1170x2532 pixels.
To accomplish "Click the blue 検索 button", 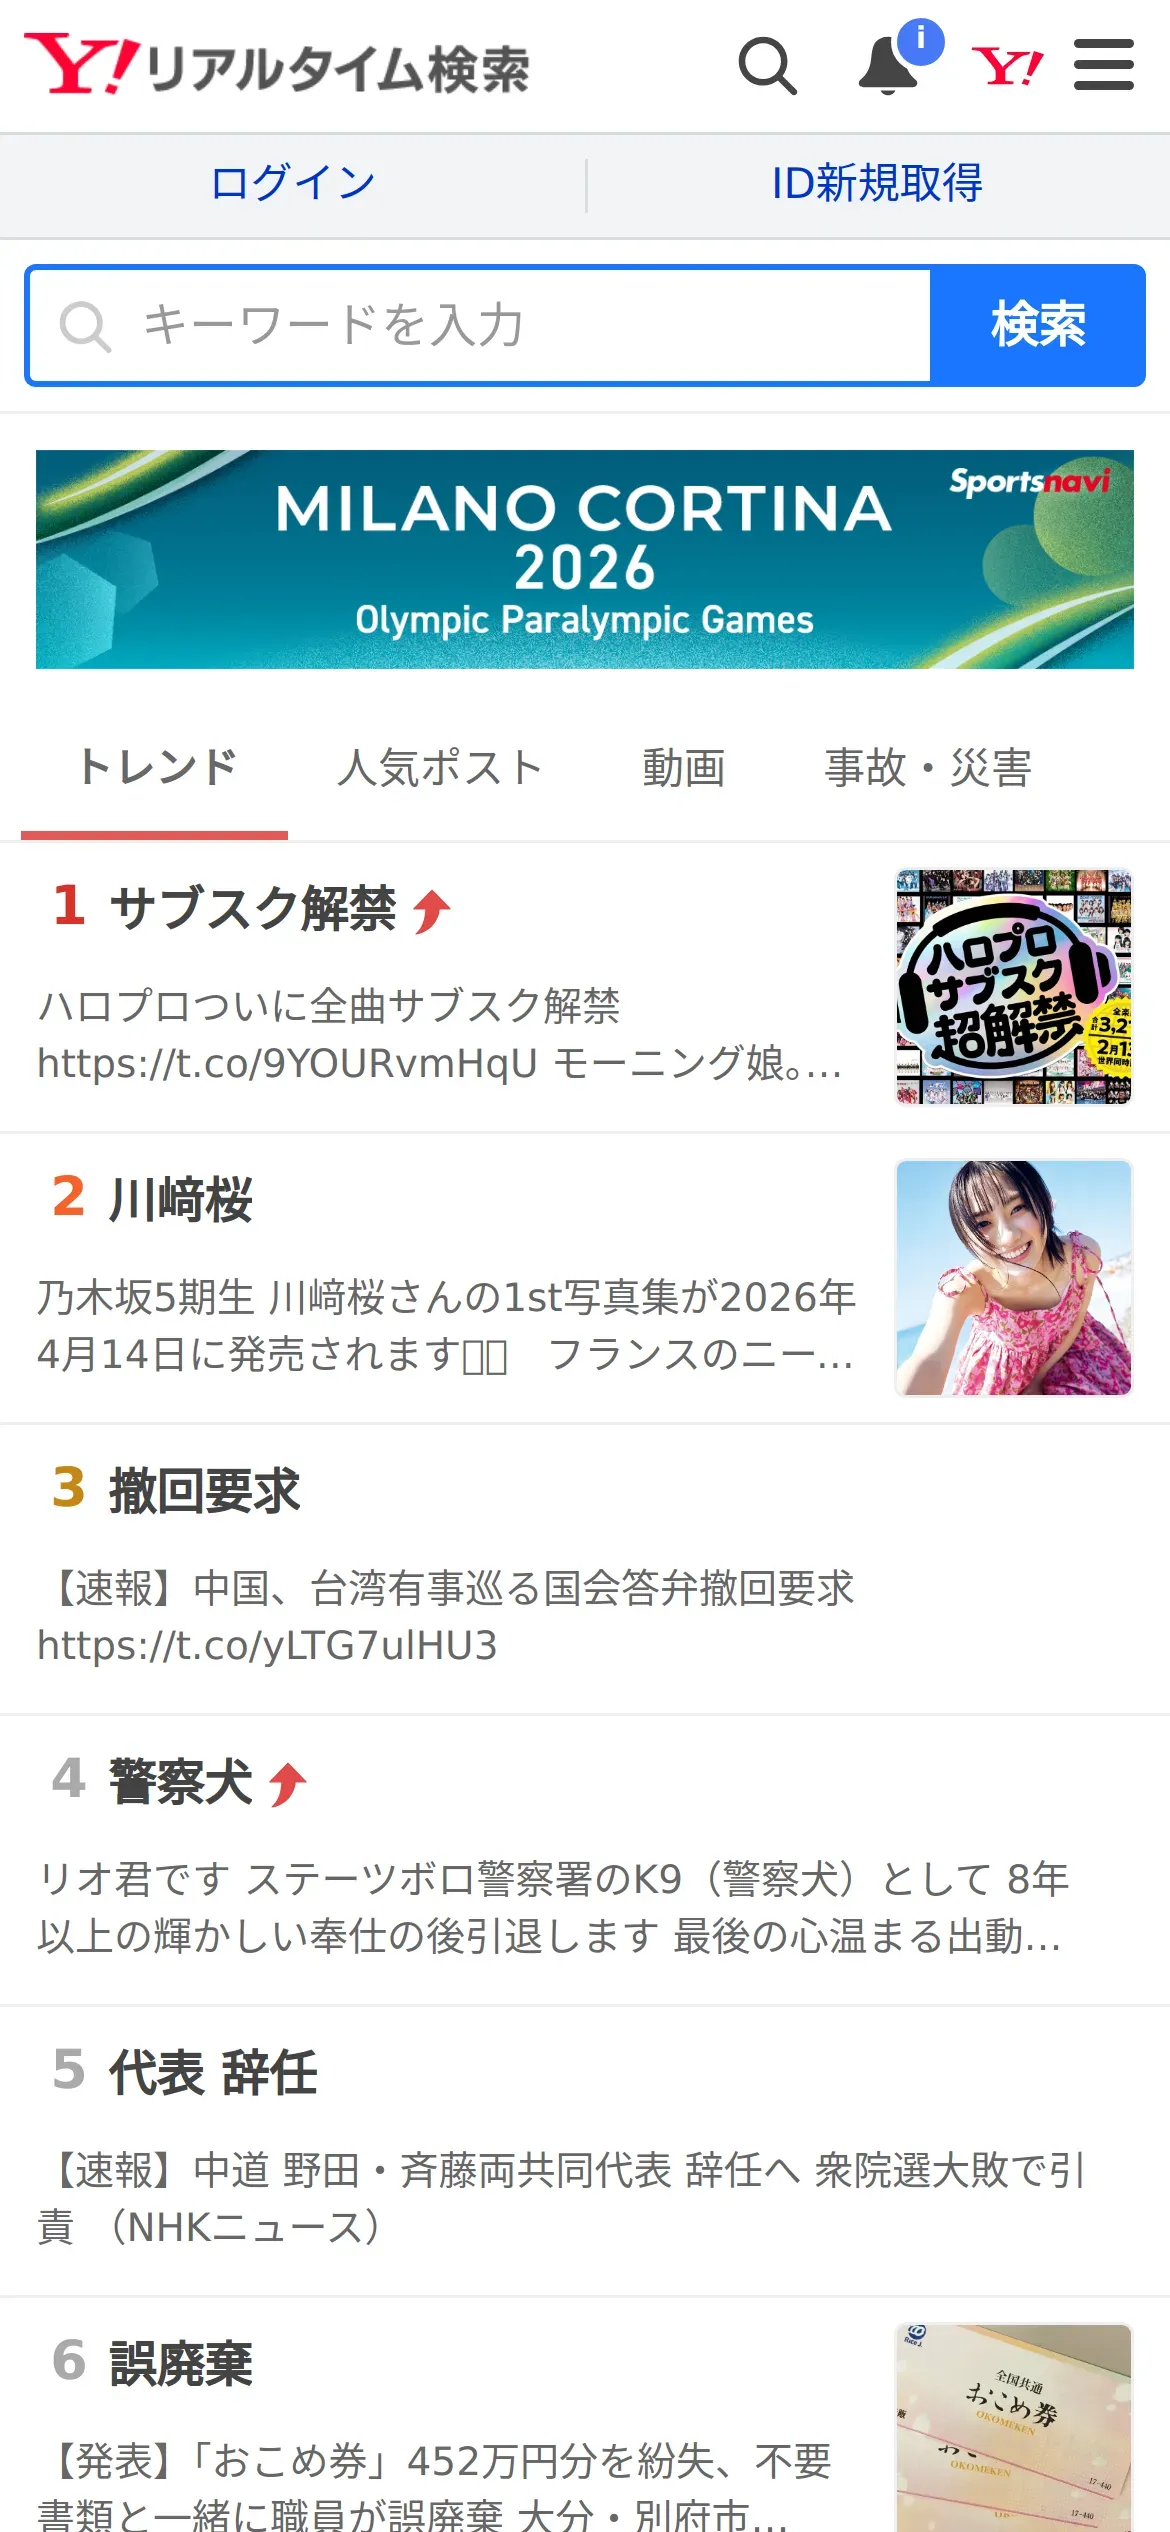I will [1038, 325].
